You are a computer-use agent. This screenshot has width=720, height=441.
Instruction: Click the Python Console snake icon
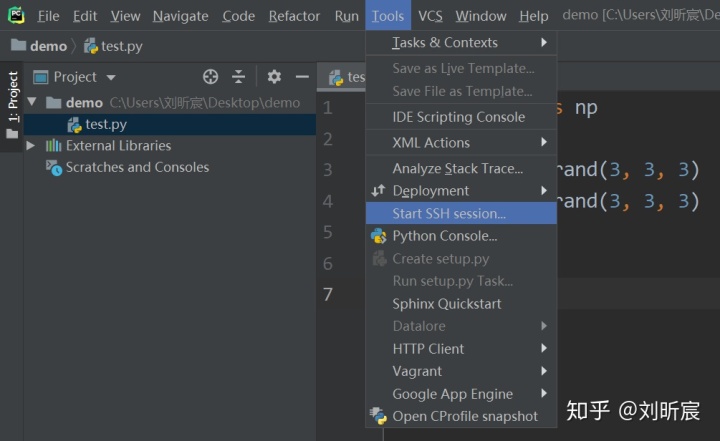tap(378, 236)
